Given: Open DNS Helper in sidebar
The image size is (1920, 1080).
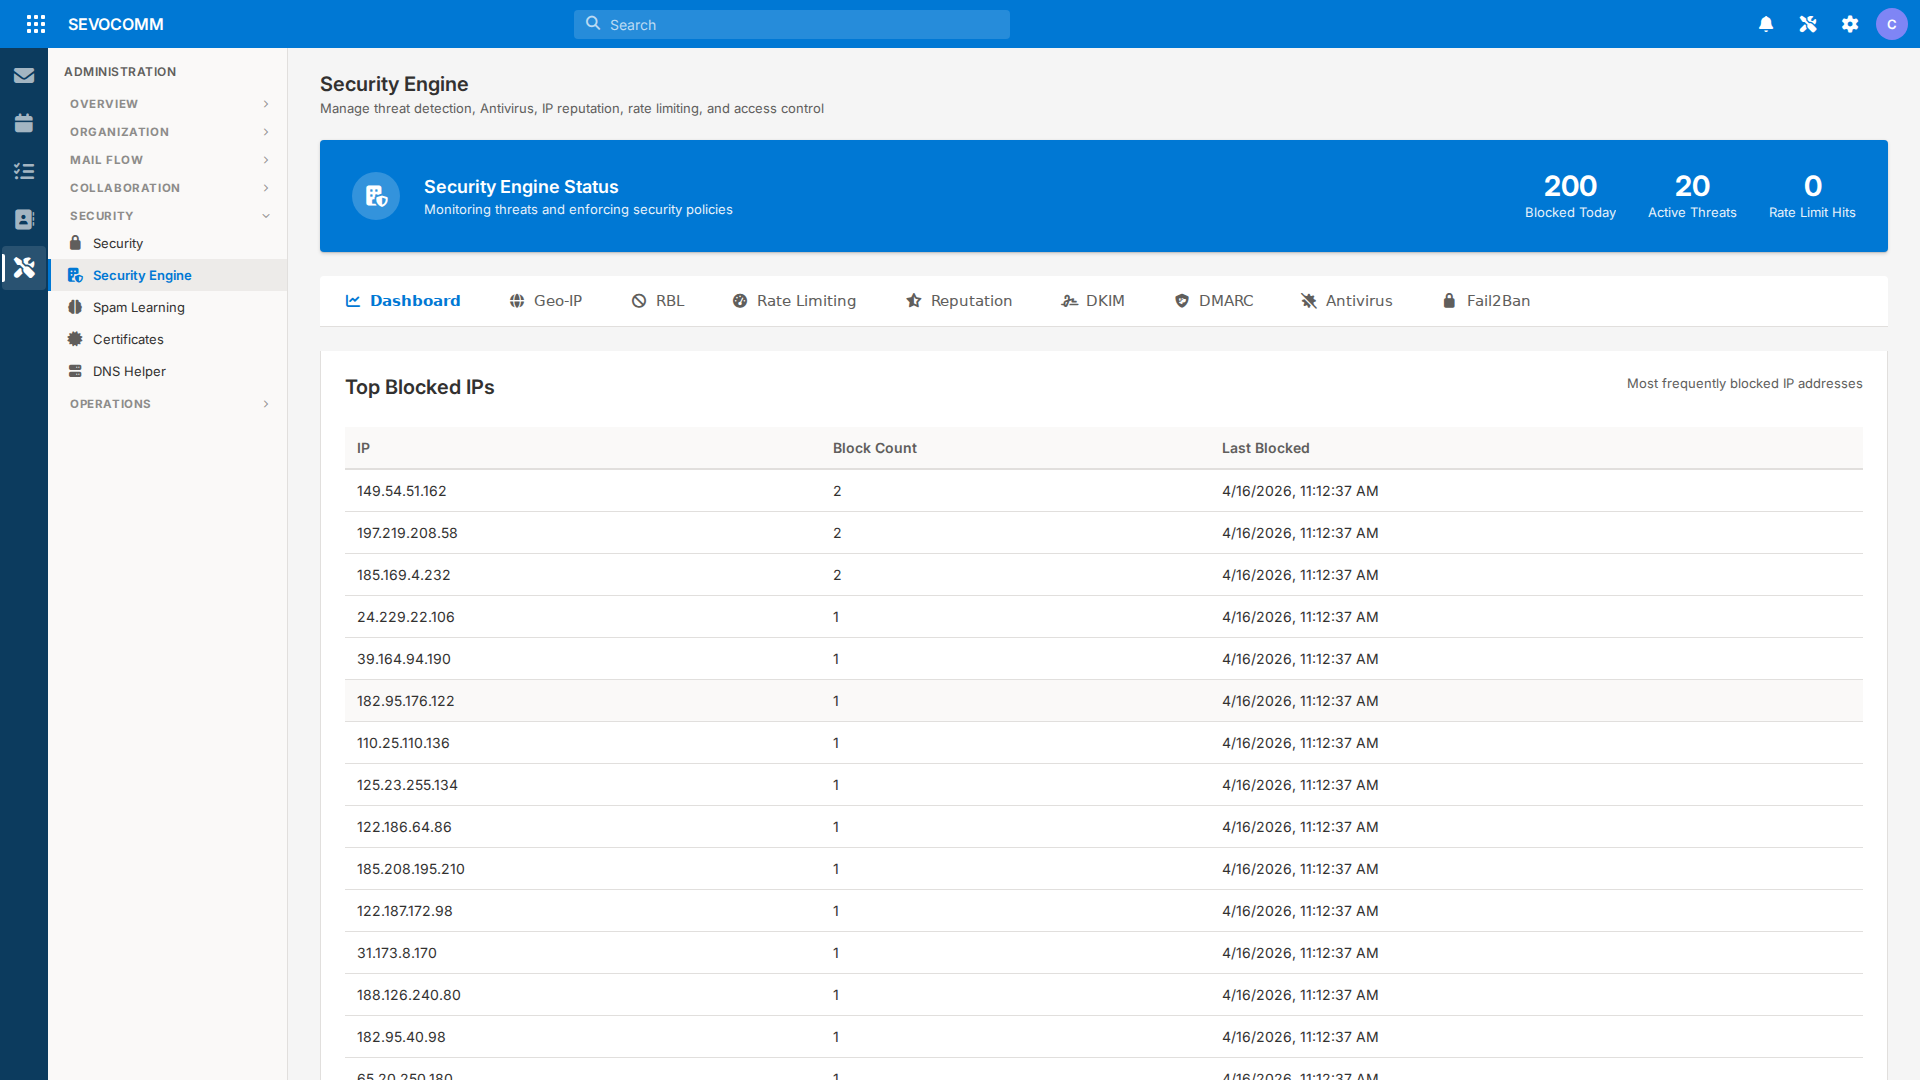Looking at the screenshot, I should click(x=129, y=371).
